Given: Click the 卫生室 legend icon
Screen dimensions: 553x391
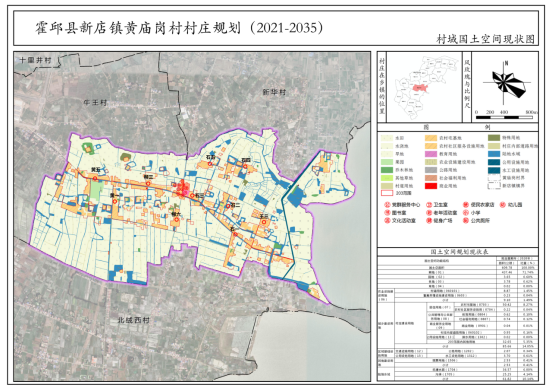Looking at the screenshot, I should pos(429,204).
